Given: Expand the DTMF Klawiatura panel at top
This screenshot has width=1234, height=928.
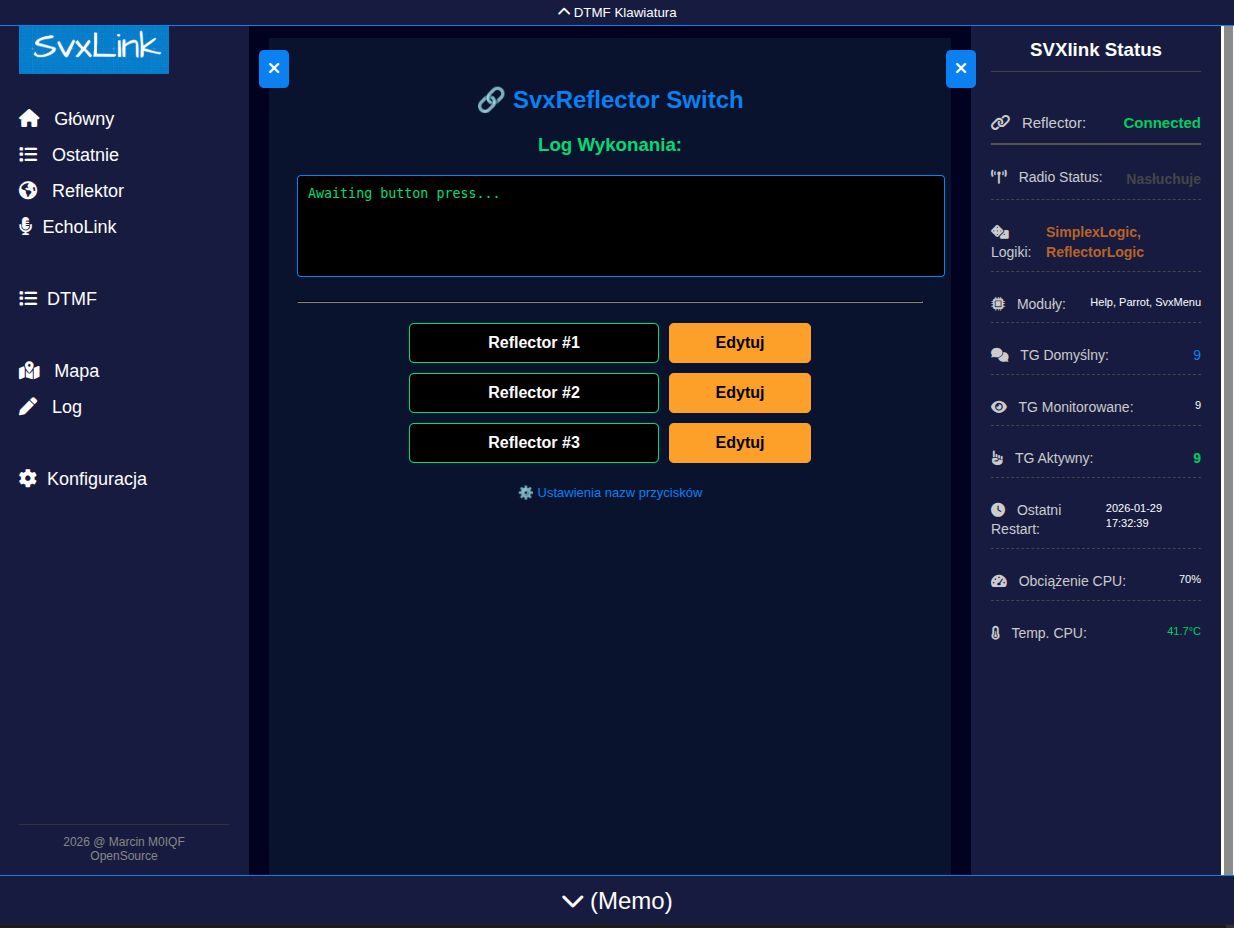Looking at the screenshot, I should click(617, 13).
